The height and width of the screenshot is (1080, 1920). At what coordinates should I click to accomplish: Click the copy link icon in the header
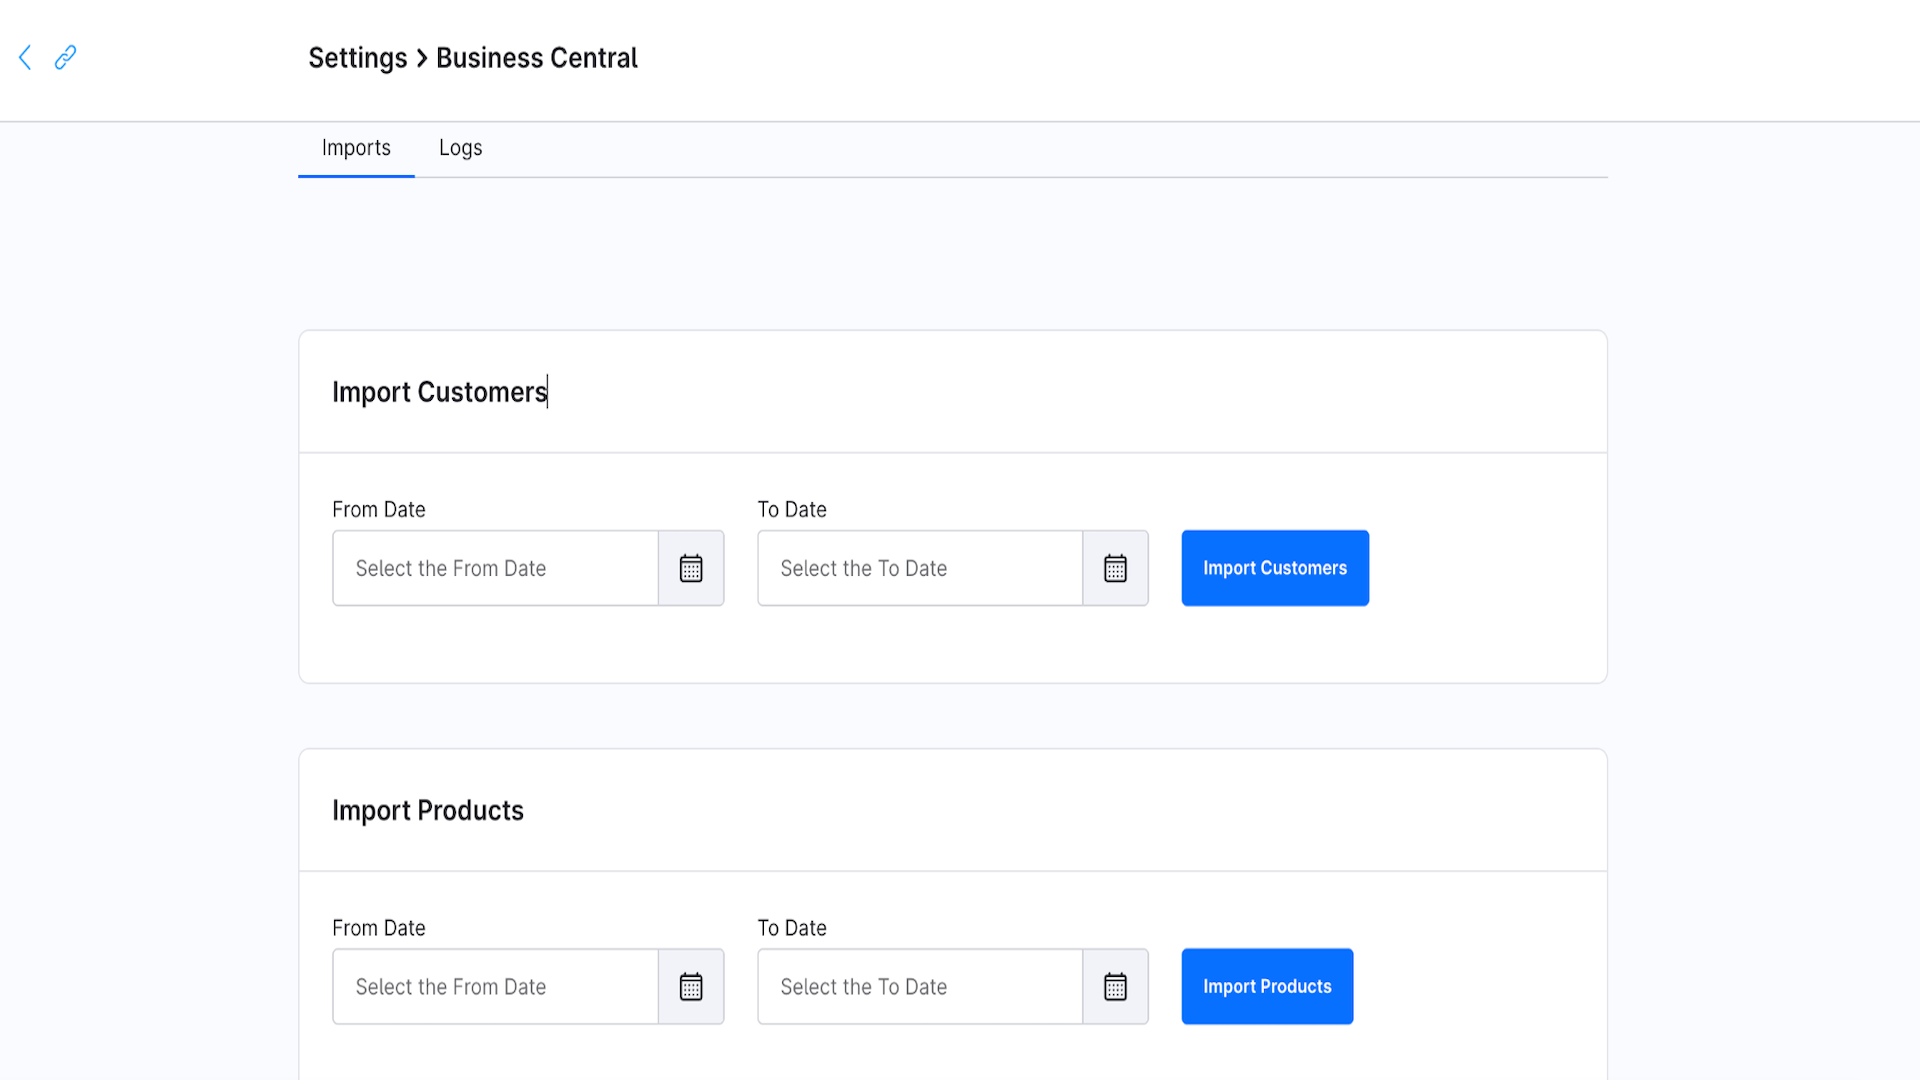pos(66,58)
